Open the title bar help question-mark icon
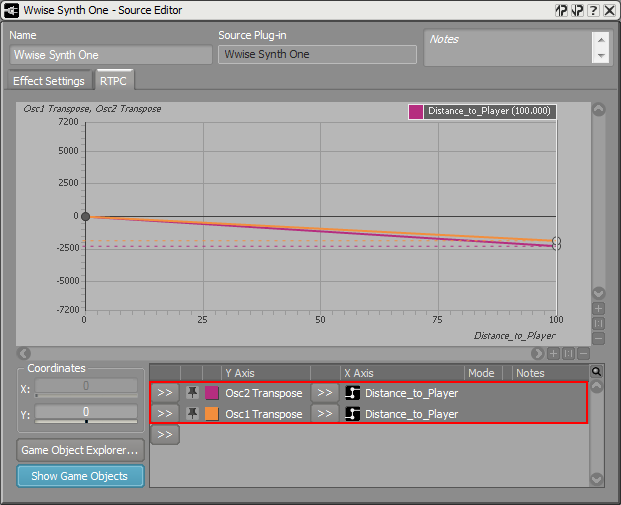This screenshot has height=505, width=621. coord(593,10)
